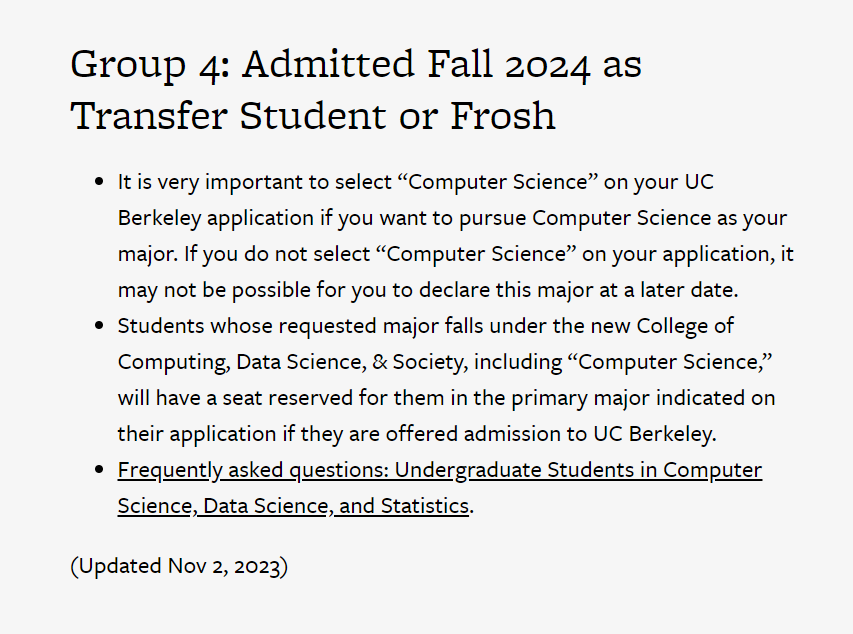The width and height of the screenshot is (853, 634).
Task: Click the "(Updated Nov 2, 2023)" note
Action: coord(179,566)
